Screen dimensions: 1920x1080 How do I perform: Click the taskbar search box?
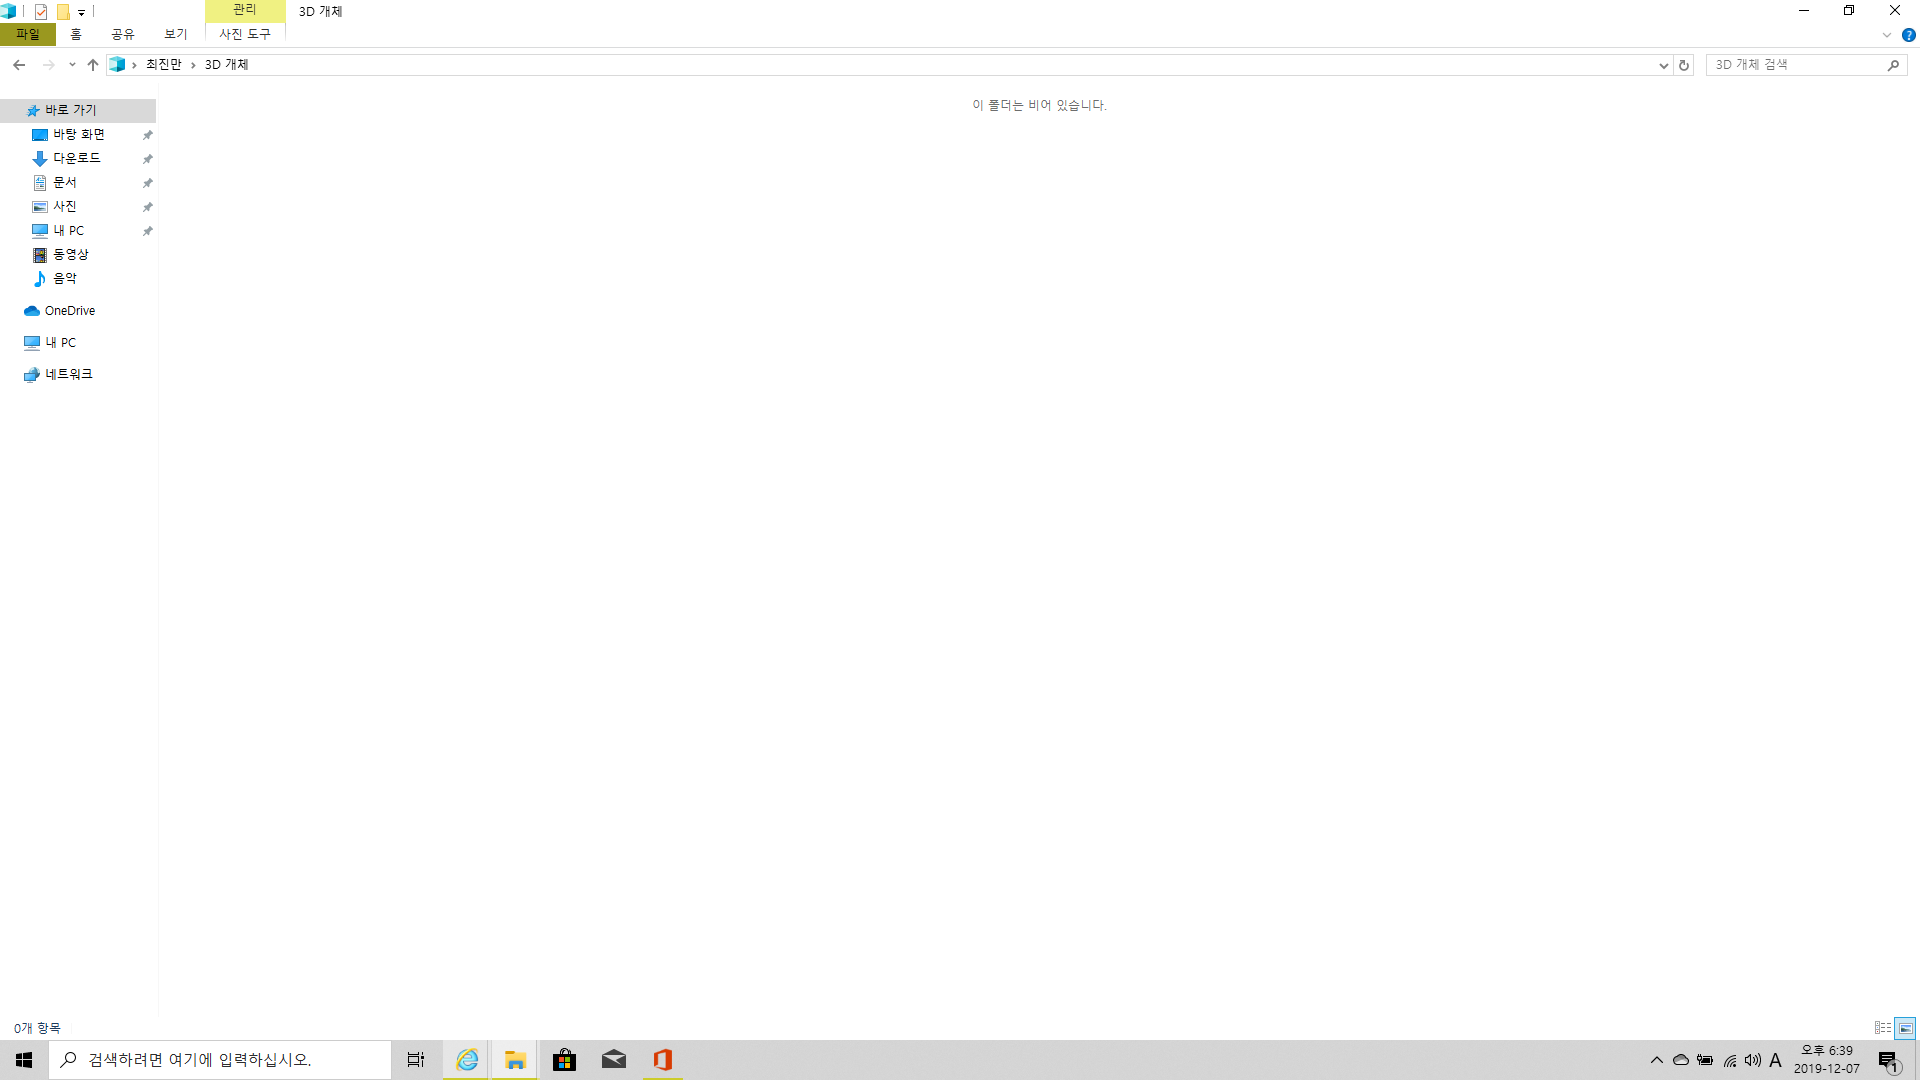click(220, 1060)
